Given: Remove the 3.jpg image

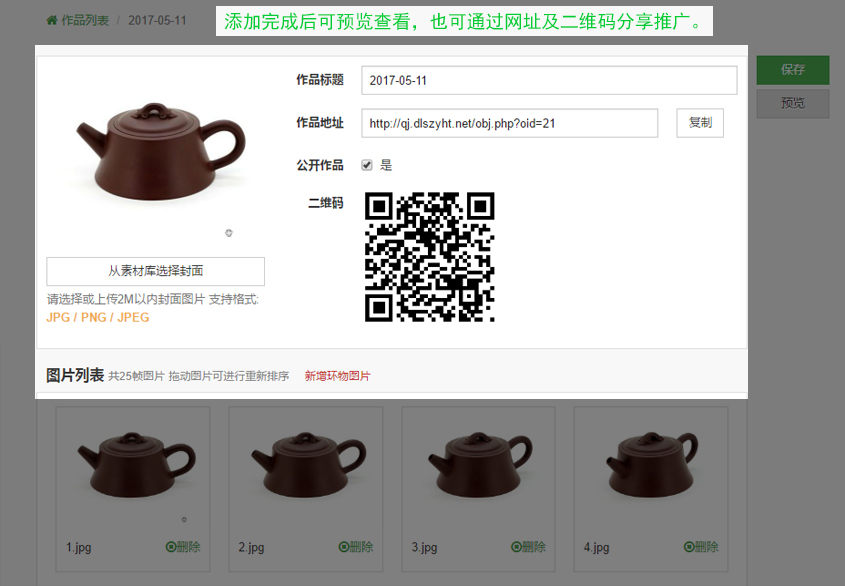Looking at the screenshot, I should [x=517, y=547].
